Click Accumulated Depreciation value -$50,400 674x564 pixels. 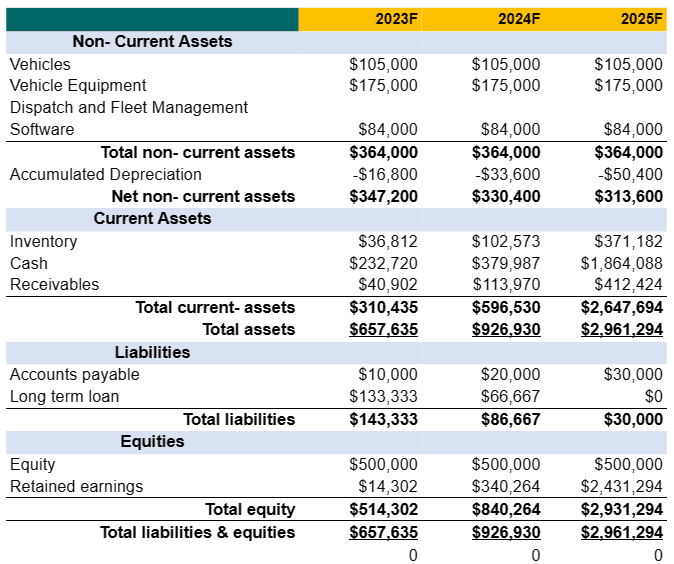click(630, 175)
